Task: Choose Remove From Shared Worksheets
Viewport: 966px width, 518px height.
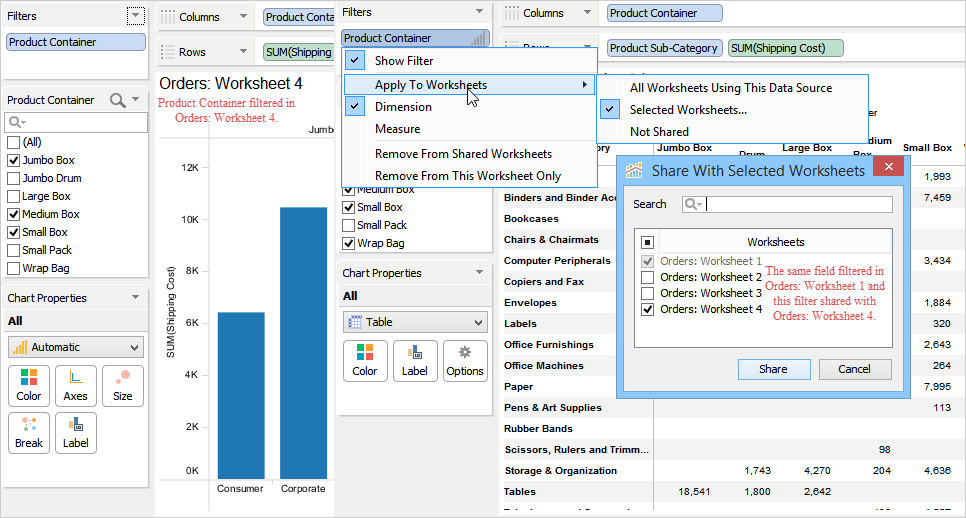Action: tap(469, 154)
